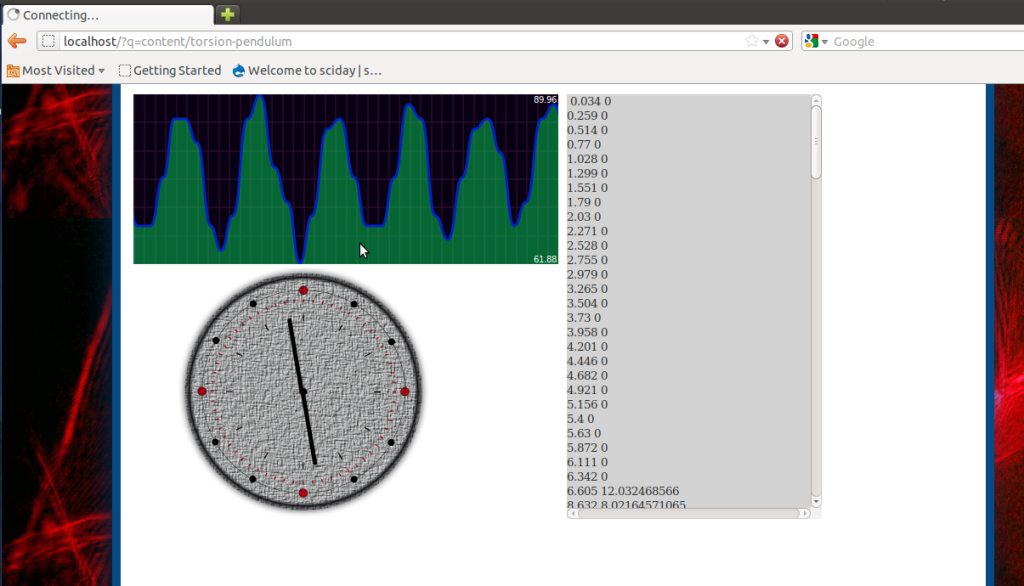1024x586 pixels.
Task: Click data row '0.034 0'
Action: 590,101
